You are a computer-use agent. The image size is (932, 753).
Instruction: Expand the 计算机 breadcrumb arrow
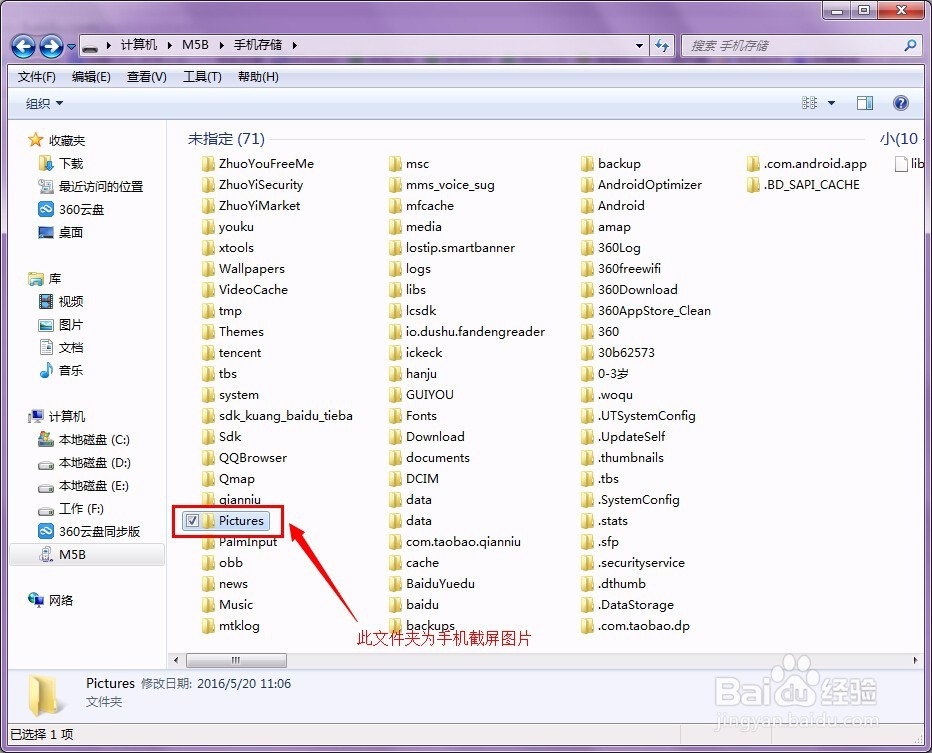[169, 45]
